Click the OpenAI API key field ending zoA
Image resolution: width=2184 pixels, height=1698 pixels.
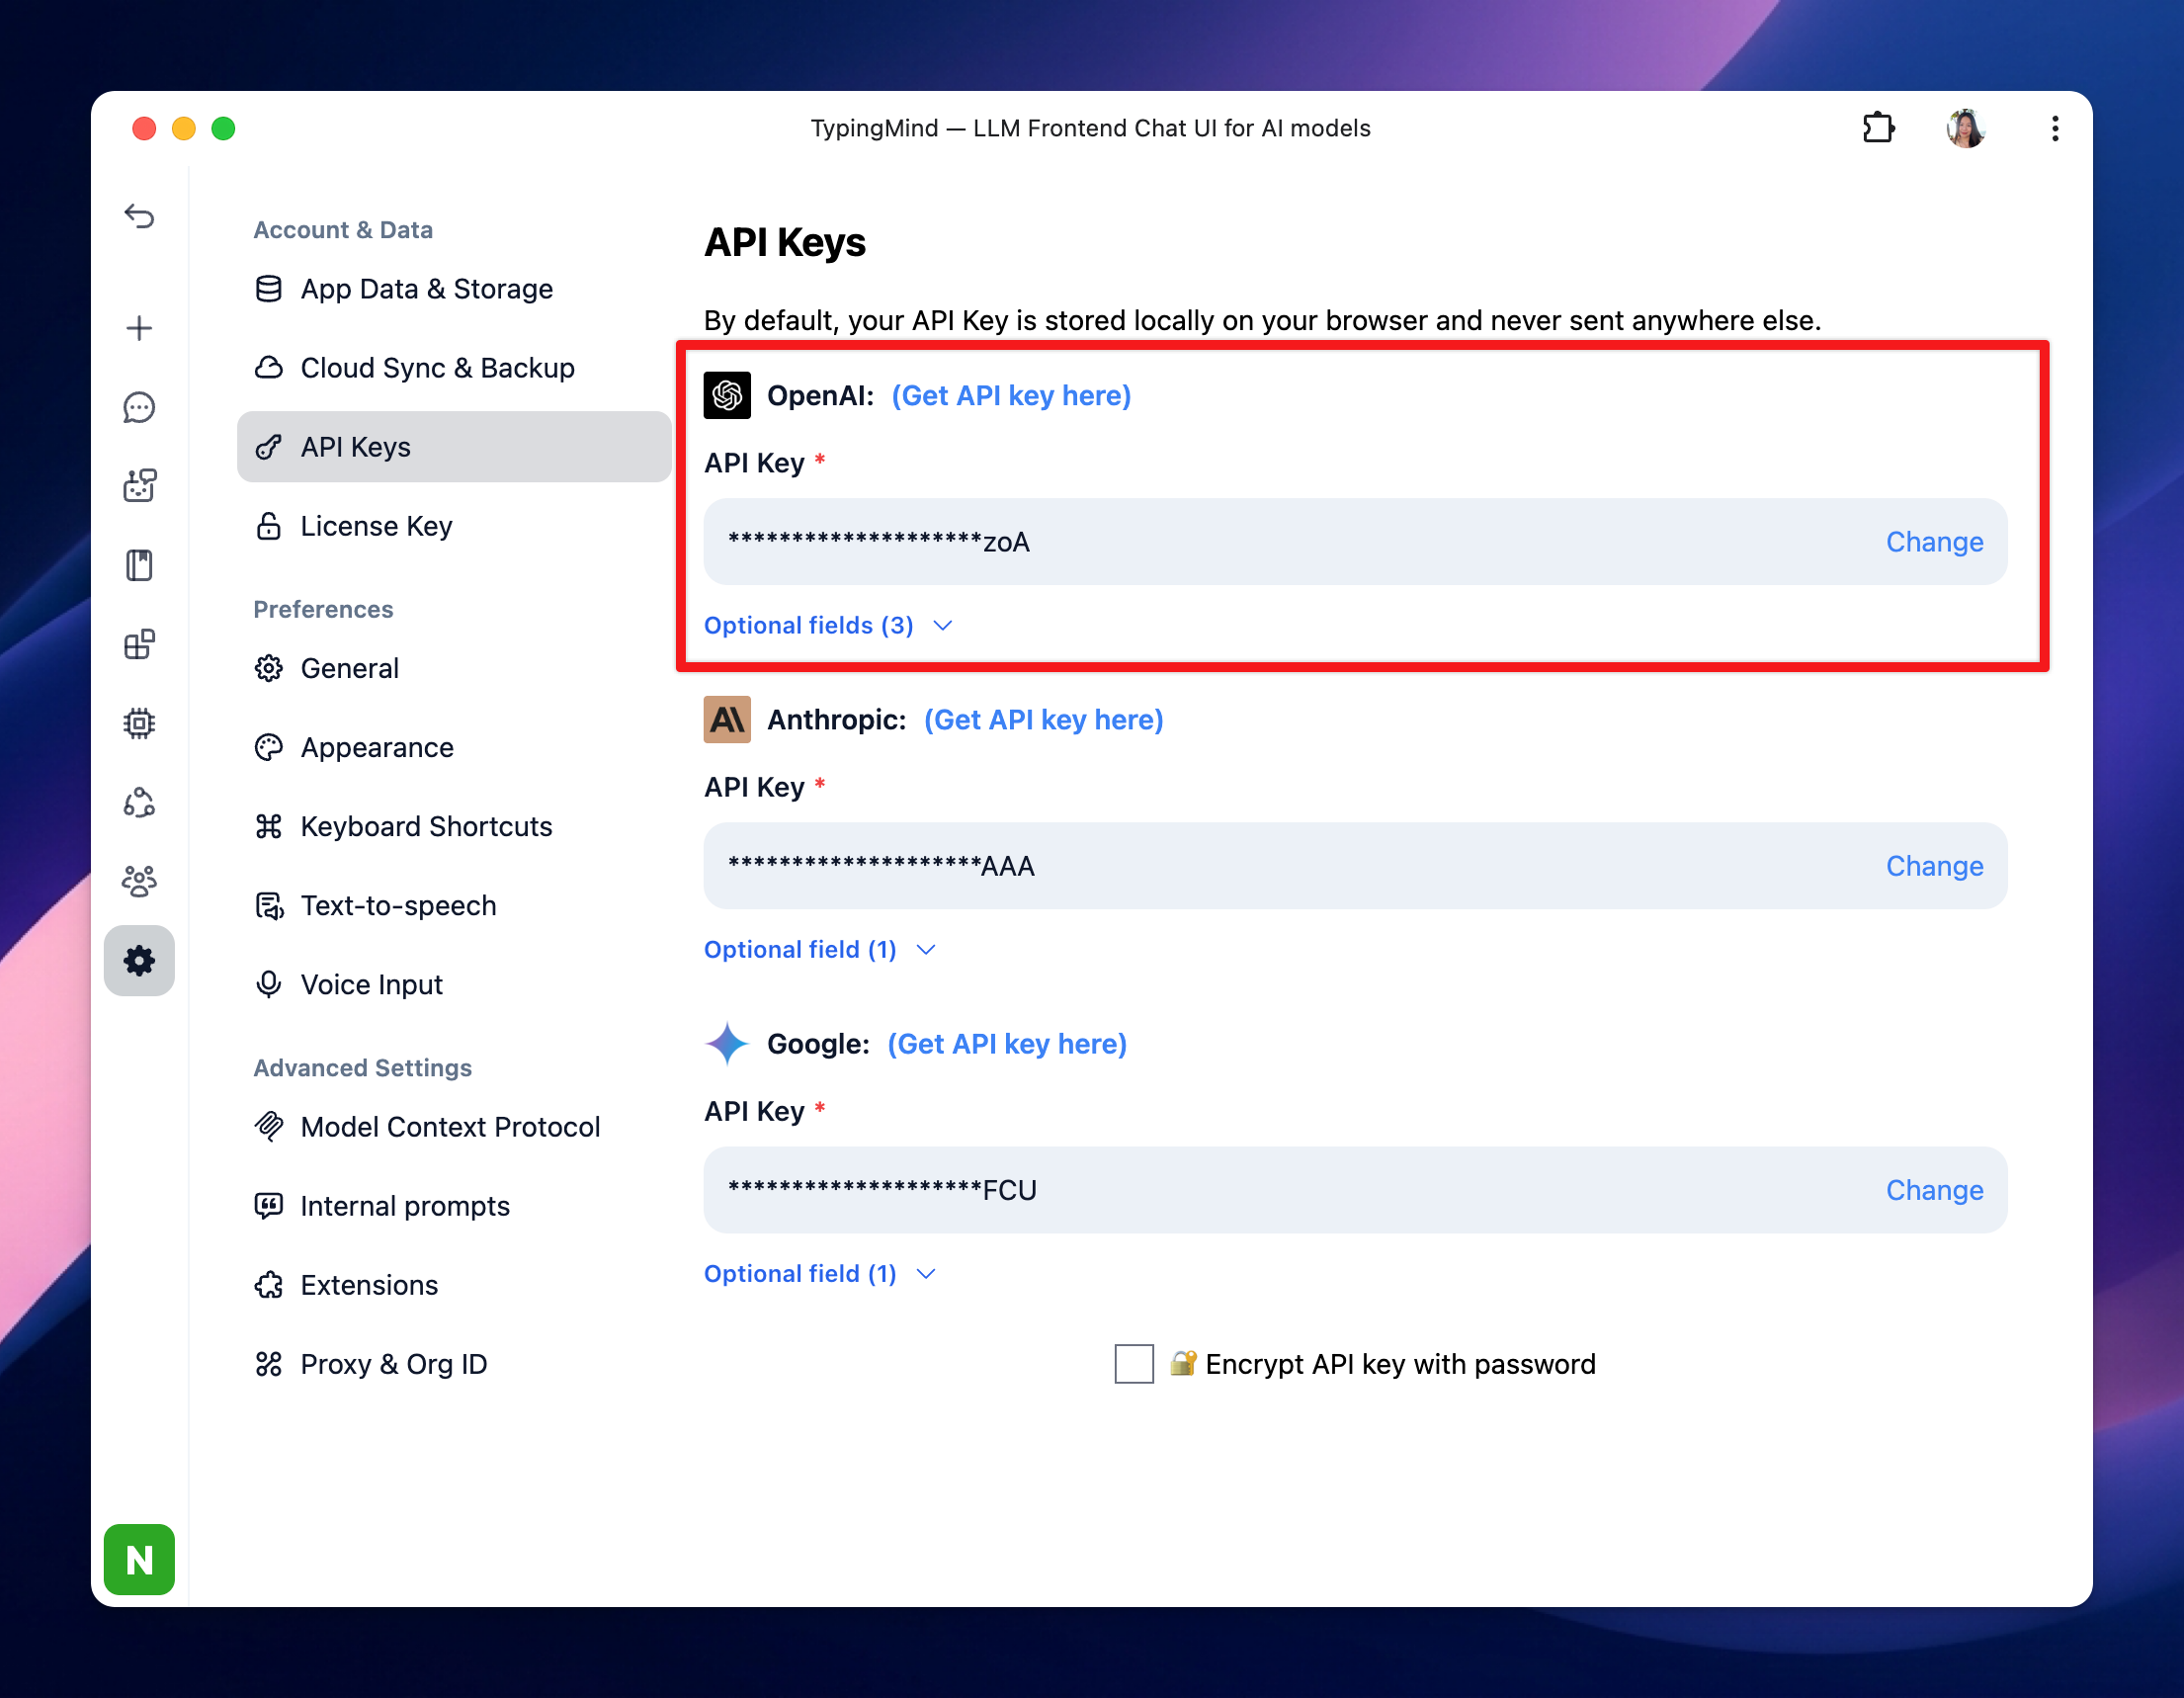click(1355, 541)
